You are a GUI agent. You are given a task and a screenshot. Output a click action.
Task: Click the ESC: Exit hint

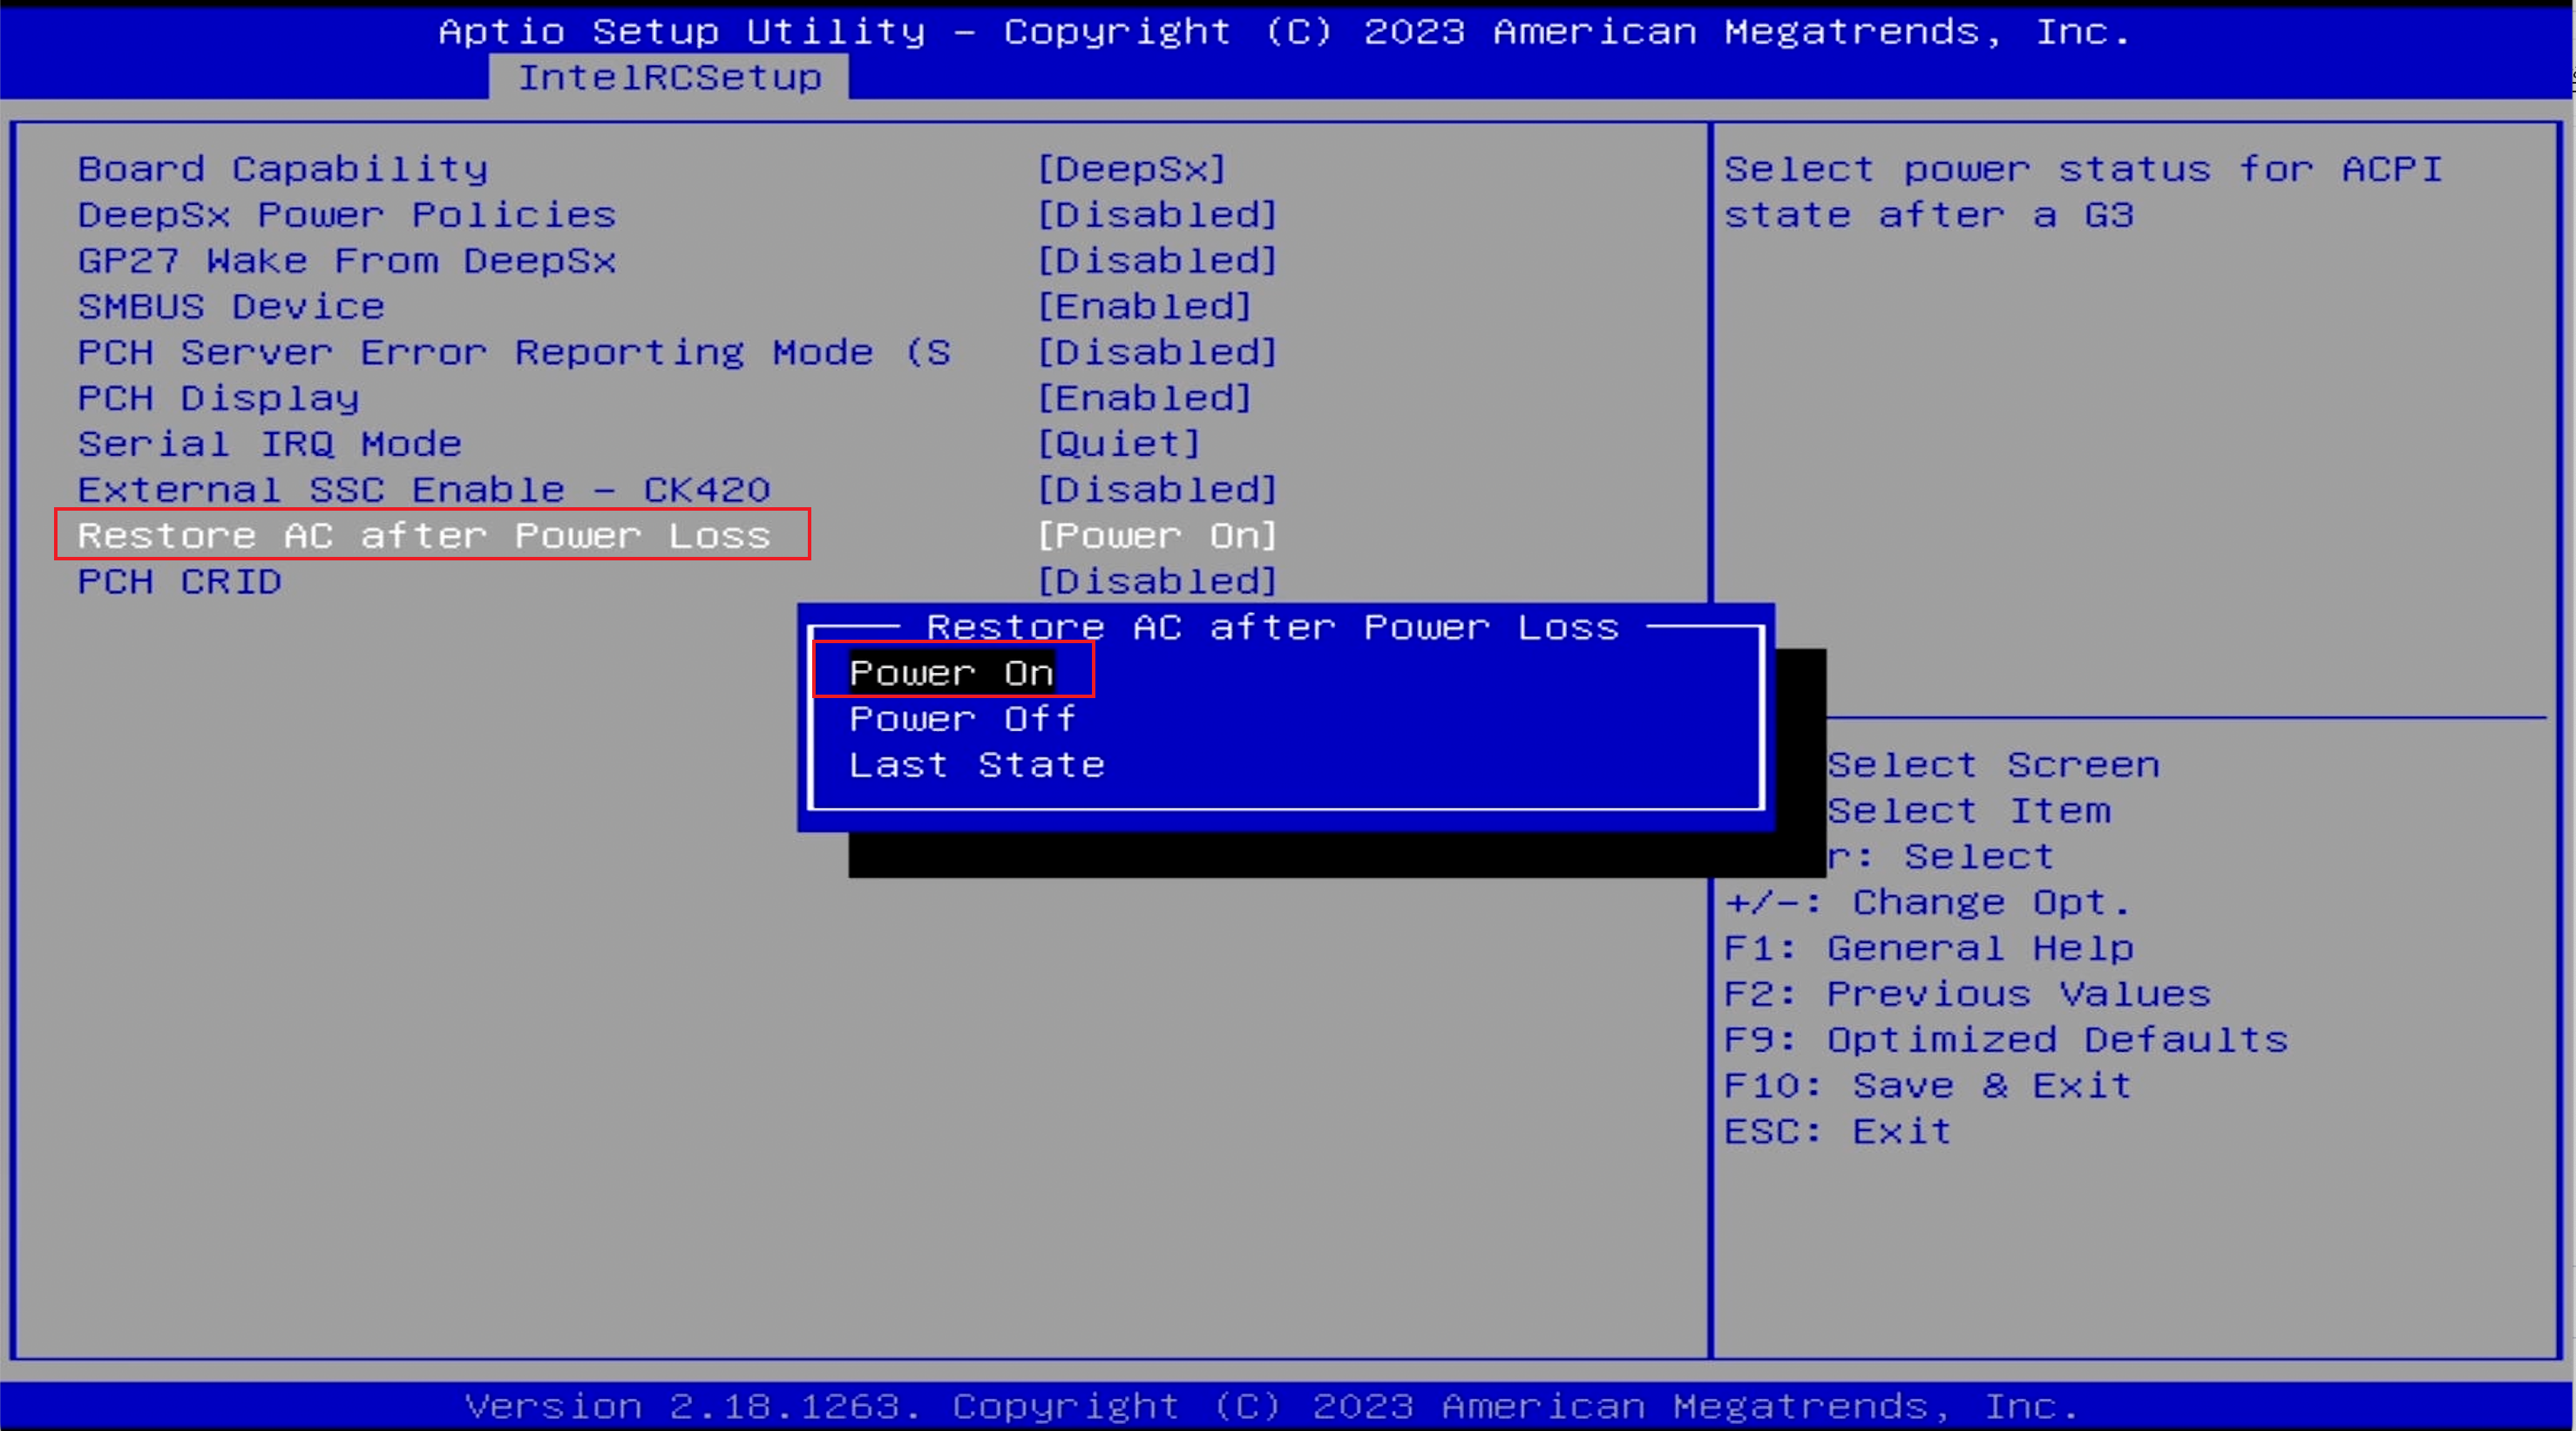pyautogui.click(x=1838, y=1132)
